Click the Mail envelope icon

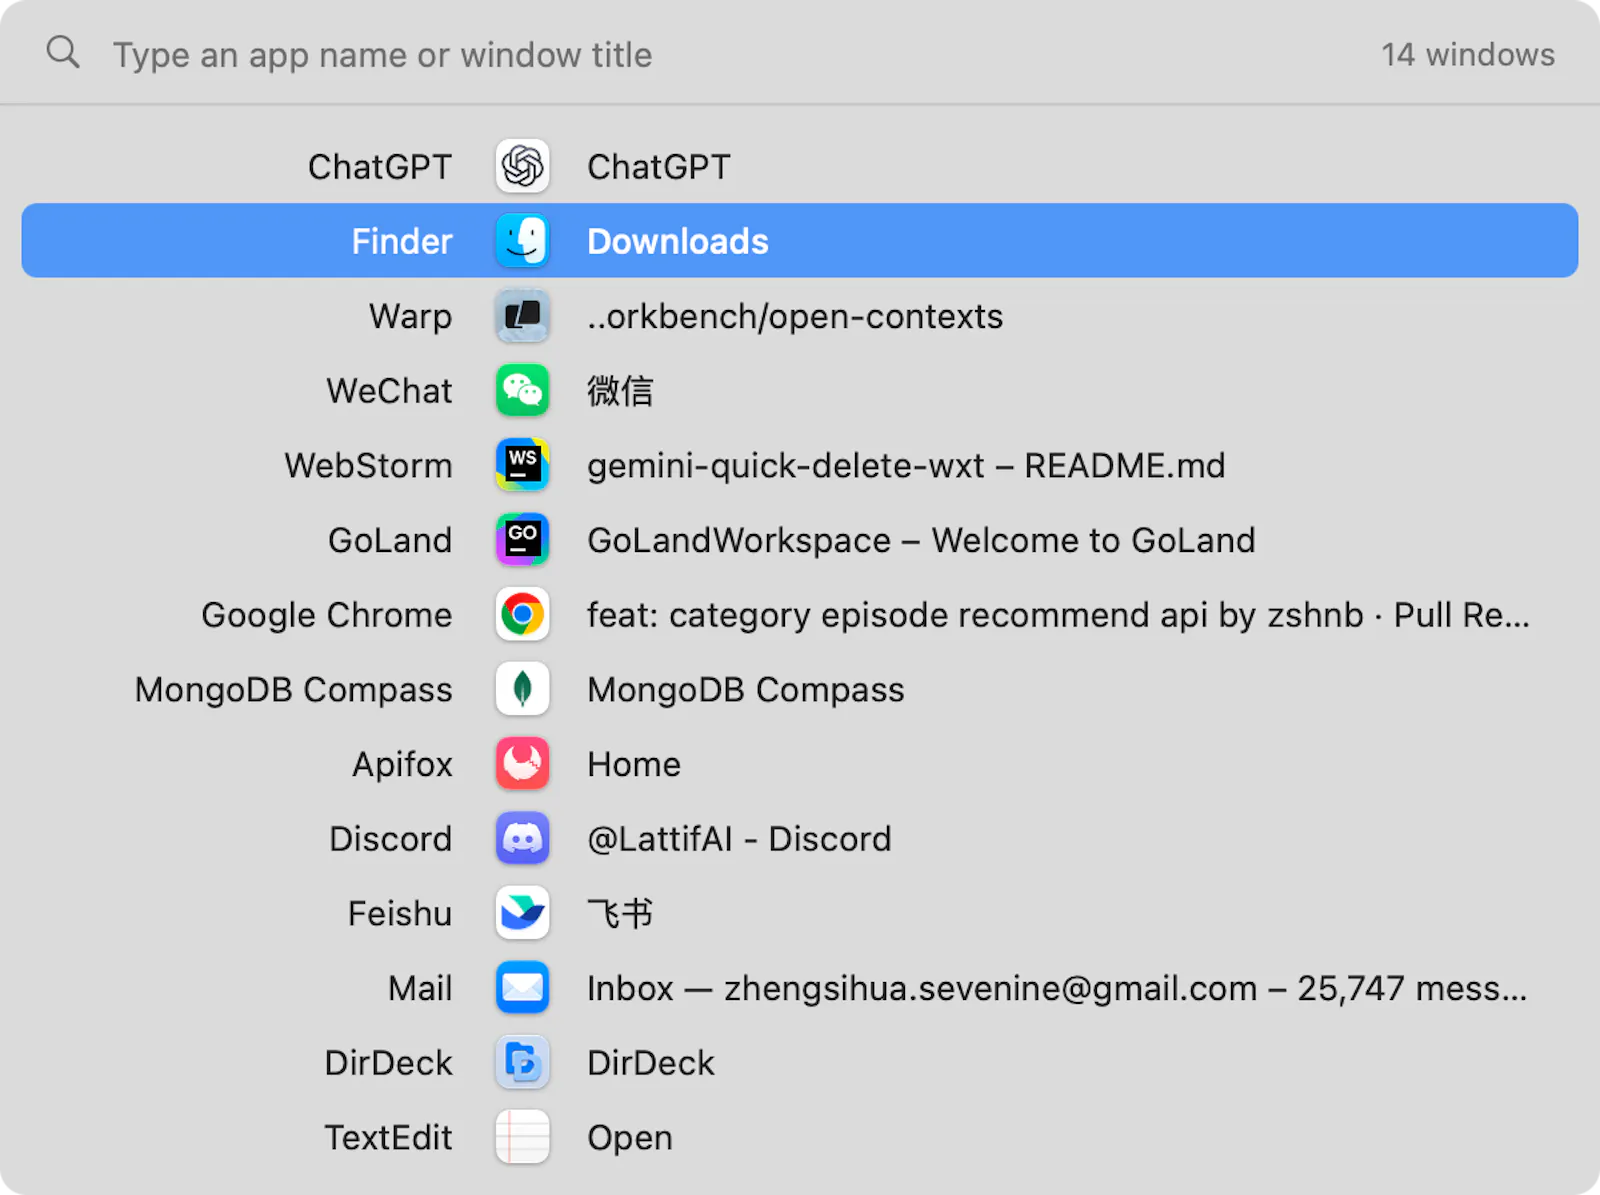click(522, 988)
